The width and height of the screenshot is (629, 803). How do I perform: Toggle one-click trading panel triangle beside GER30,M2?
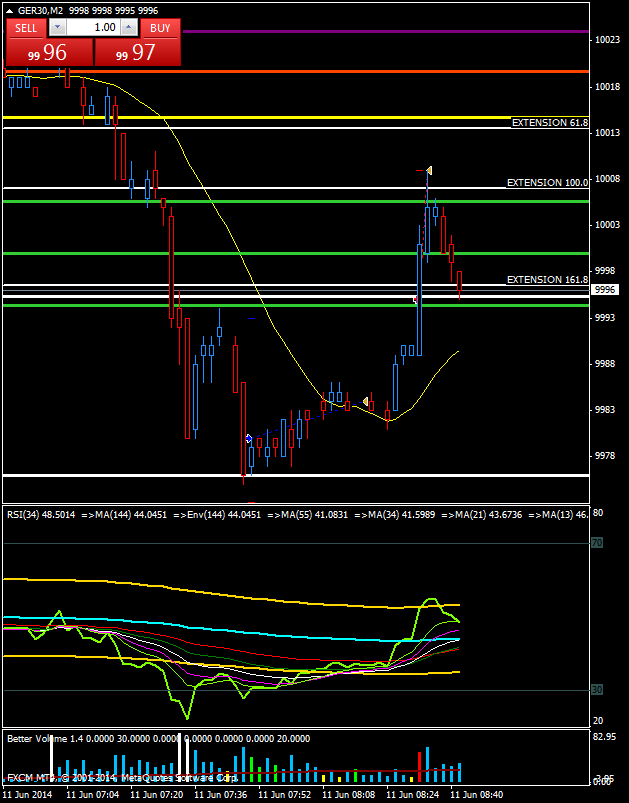pos(9,9)
